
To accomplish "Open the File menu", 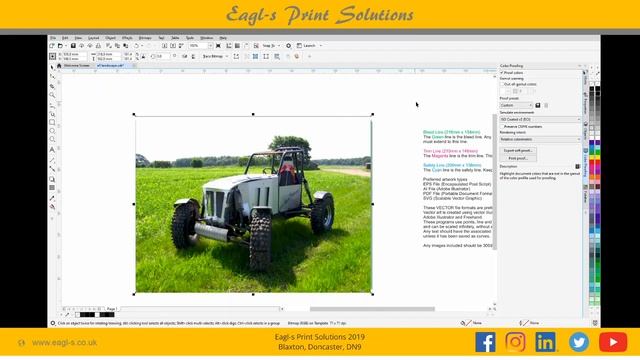I will (53, 38).
